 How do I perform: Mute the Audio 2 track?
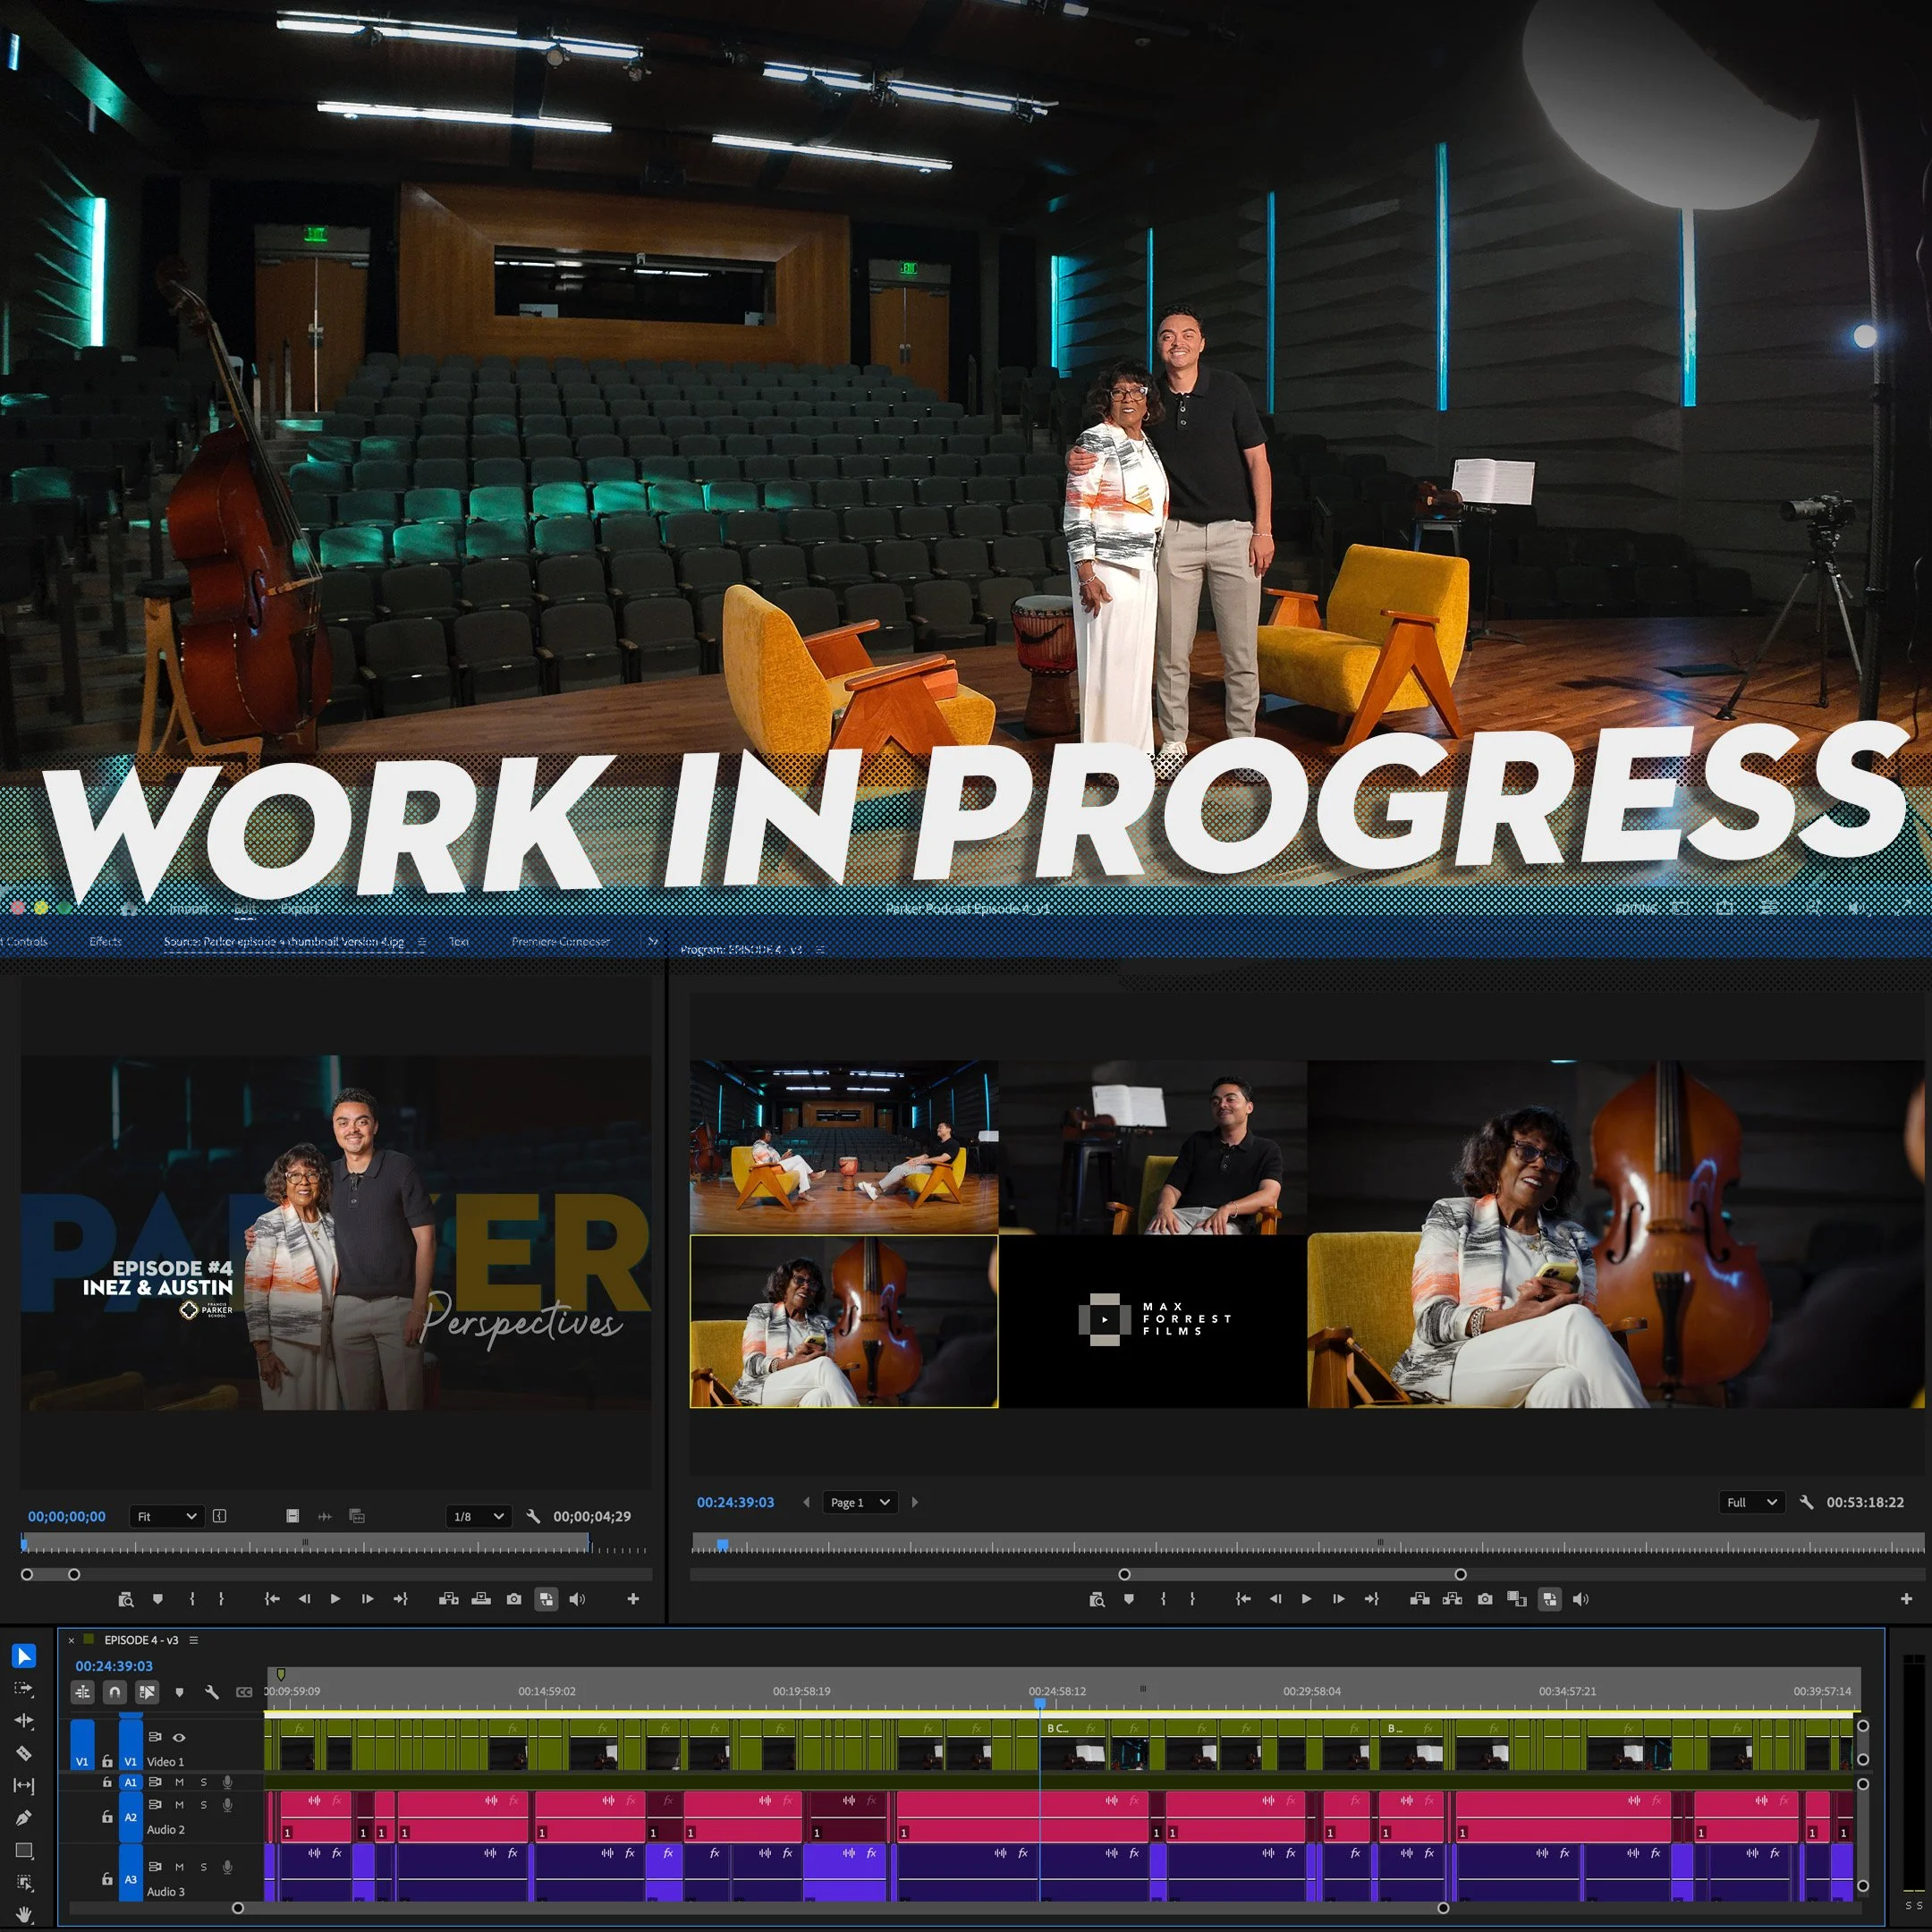pyautogui.click(x=179, y=1805)
